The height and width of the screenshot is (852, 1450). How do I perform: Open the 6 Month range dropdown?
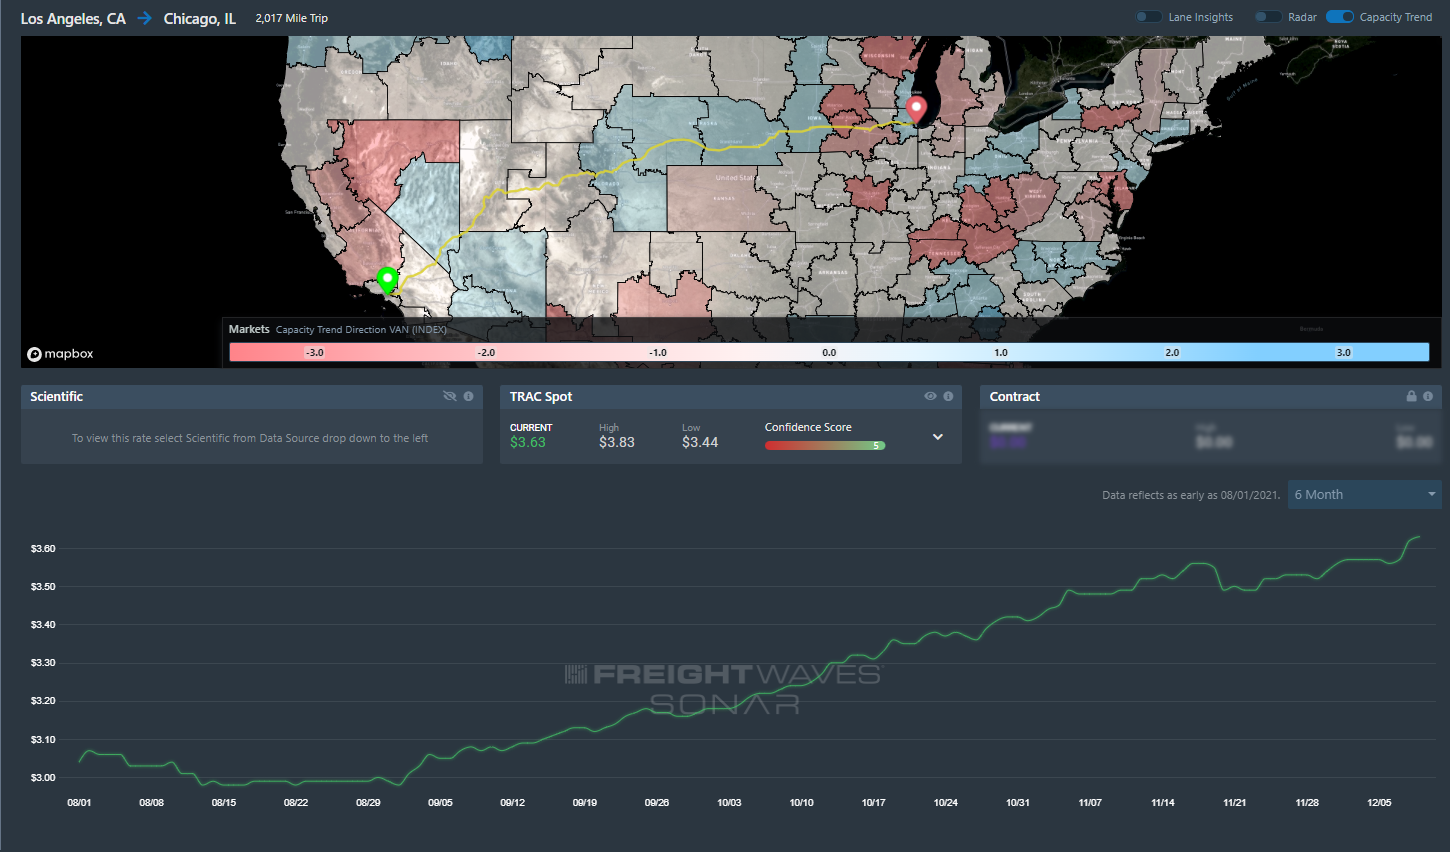1364,495
